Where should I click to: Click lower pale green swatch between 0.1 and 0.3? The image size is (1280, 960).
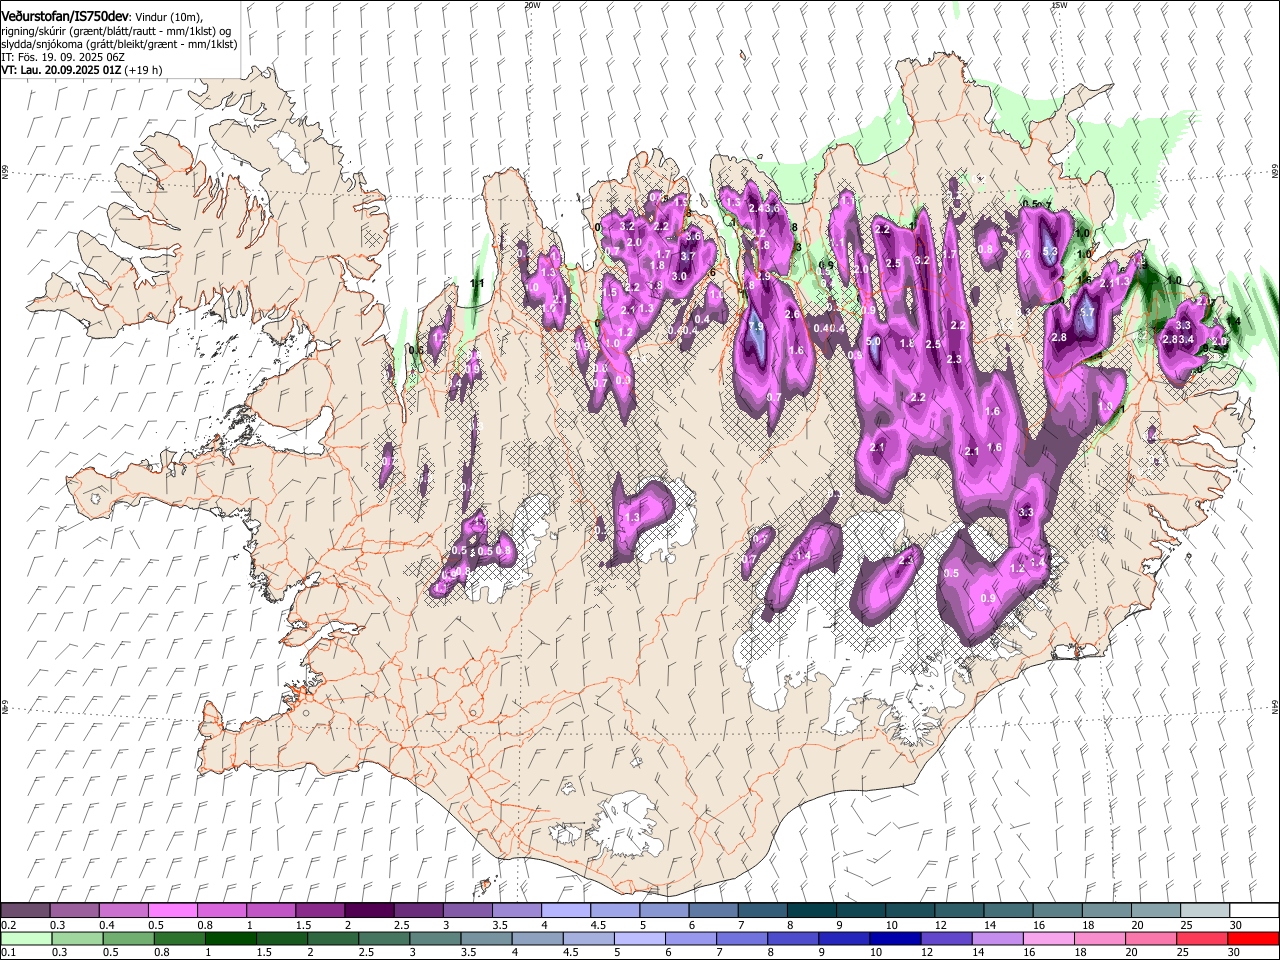click(x=26, y=938)
